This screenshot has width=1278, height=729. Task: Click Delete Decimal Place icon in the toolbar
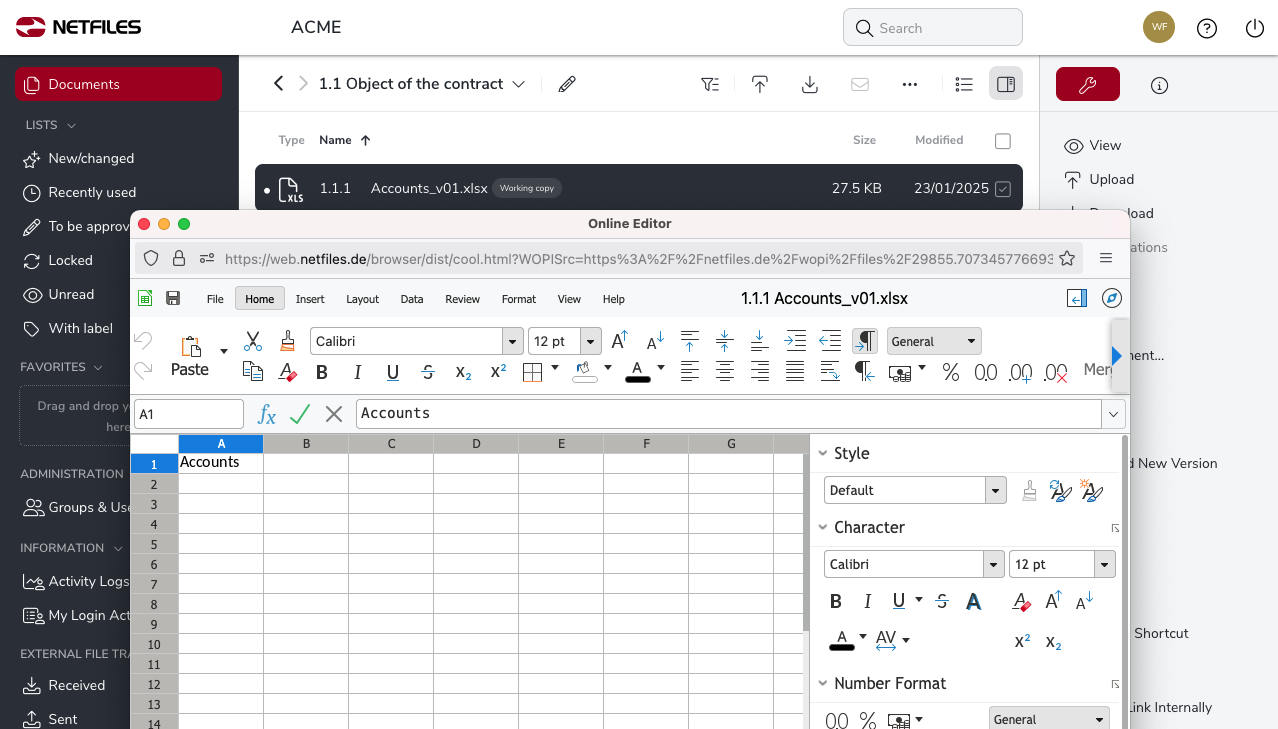point(1055,373)
